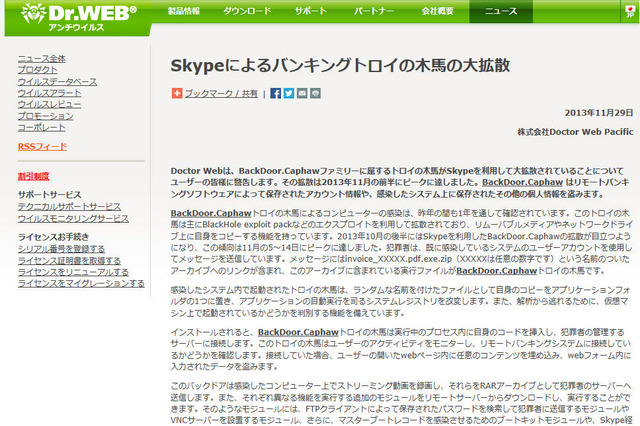Open BackDoor.Caphaw link before トロイの木馬です
Screen dimensions: 640x426
(496, 271)
